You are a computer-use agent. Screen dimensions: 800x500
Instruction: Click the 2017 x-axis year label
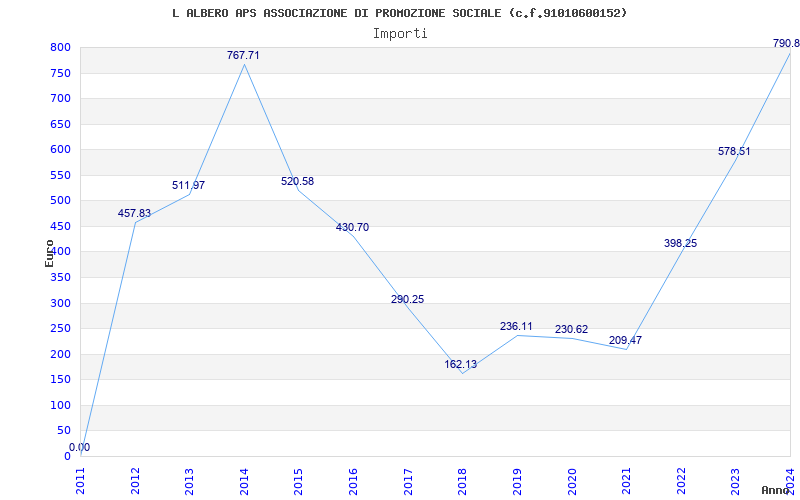(408, 481)
